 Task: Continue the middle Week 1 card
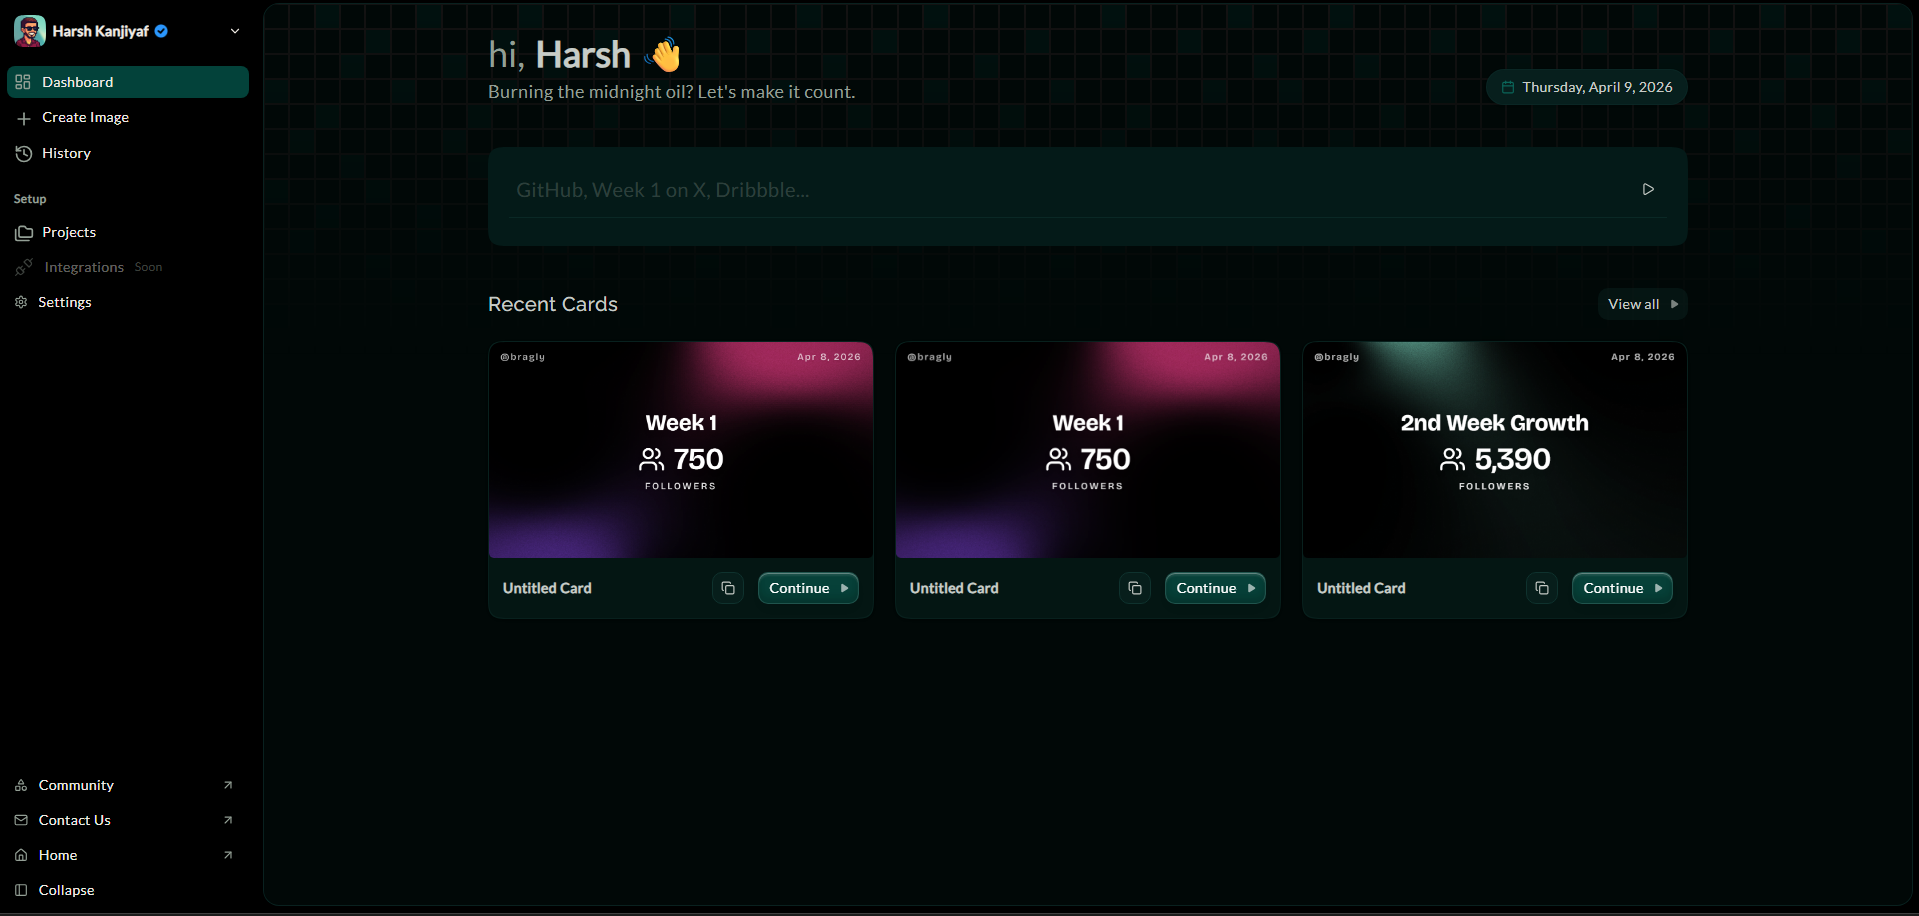(x=1214, y=588)
